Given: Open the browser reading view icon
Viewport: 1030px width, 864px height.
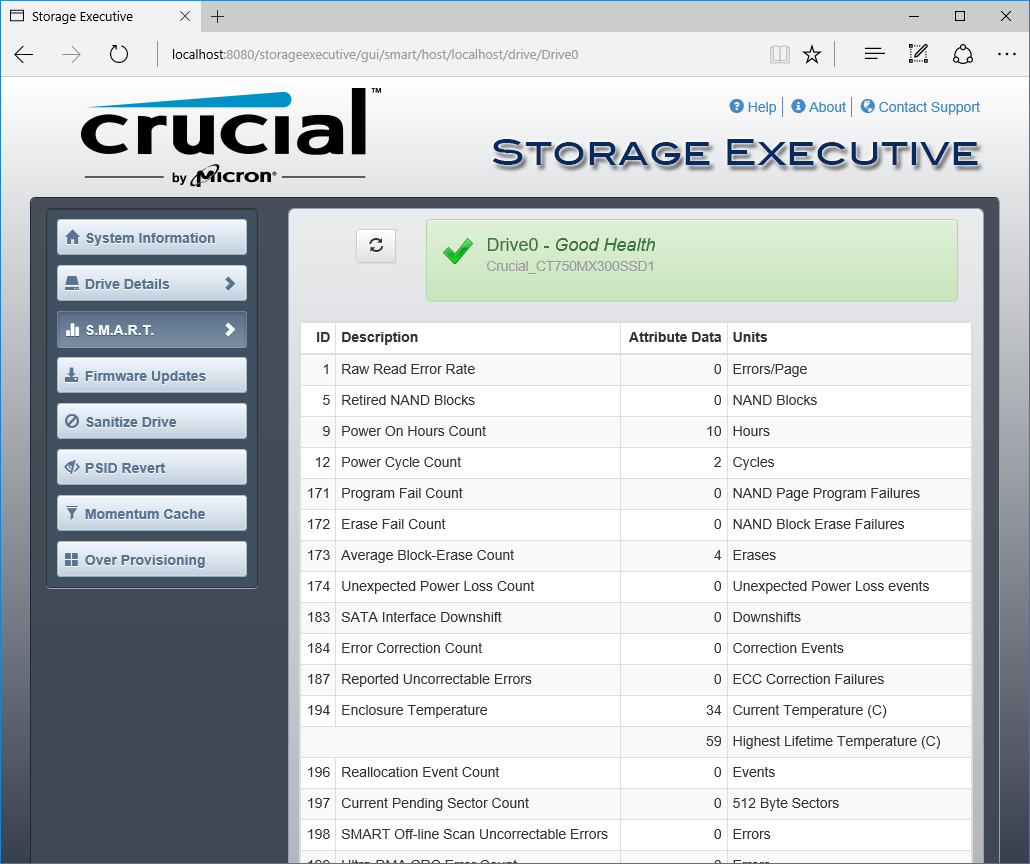Looking at the screenshot, I should (780, 55).
